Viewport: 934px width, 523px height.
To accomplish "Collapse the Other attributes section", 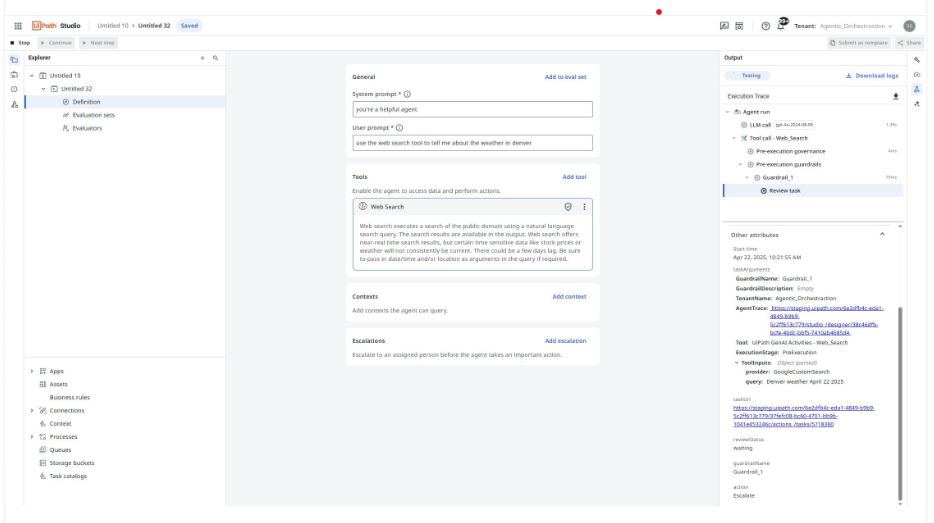I will (x=881, y=234).
